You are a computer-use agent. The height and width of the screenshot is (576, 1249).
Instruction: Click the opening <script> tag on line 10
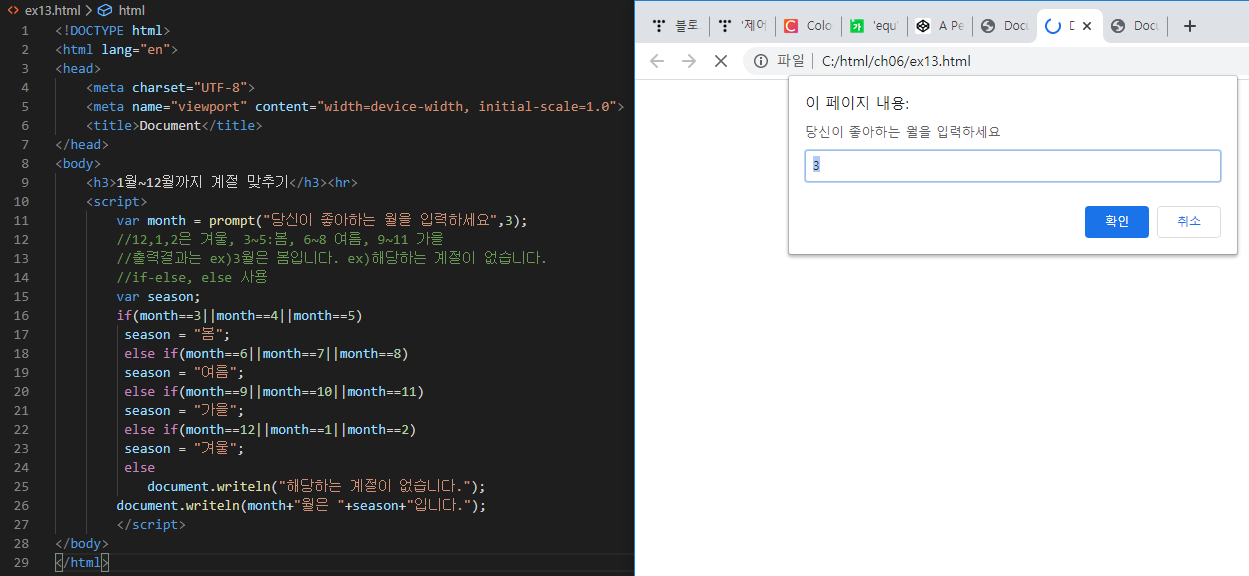coord(116,201)
